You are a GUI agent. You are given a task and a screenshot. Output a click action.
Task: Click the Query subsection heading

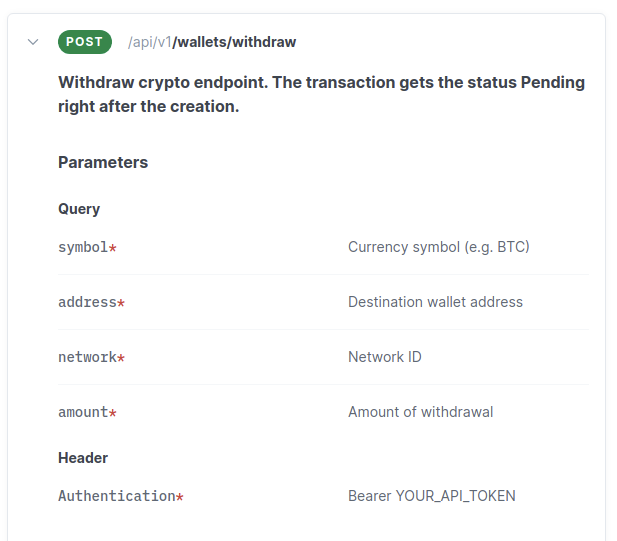tap(79, 209)
